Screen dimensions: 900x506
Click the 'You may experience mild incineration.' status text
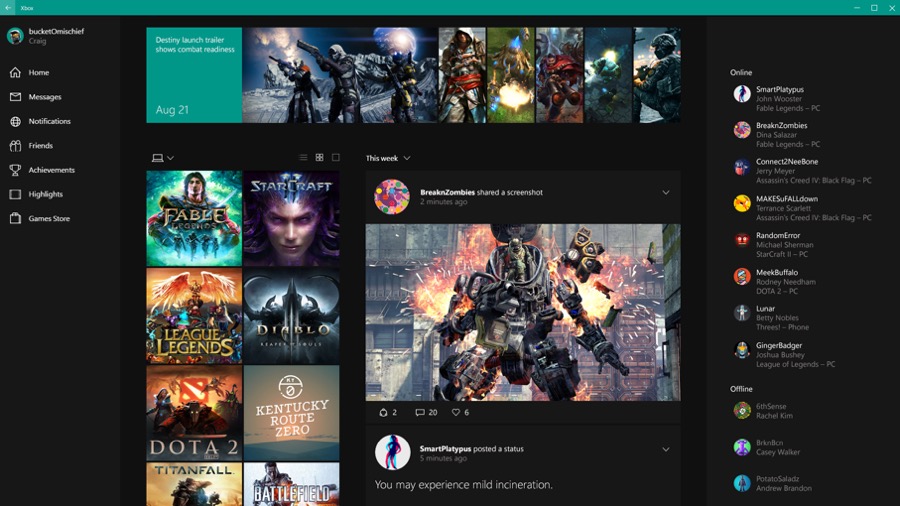[464, 485]
